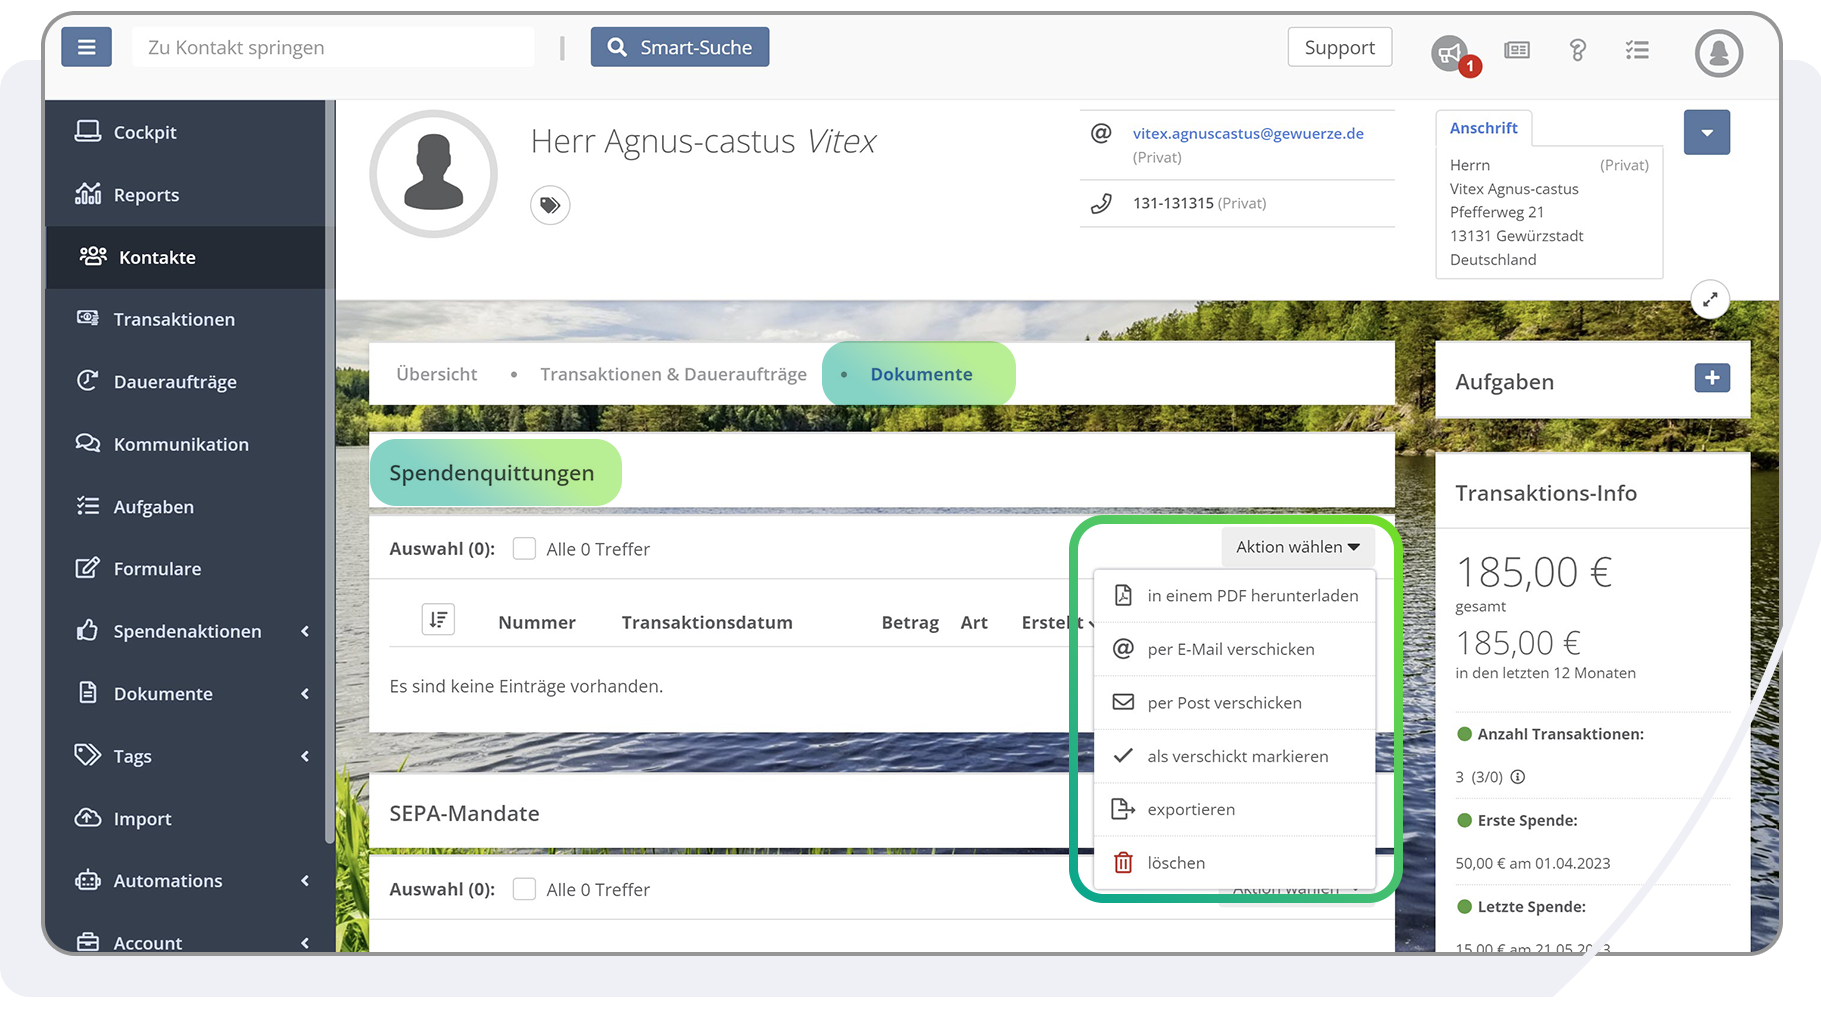Click the sidebar vertical scrollbar
Viewport: 1821px width, 1025px height.
click(x=330, y=472)
